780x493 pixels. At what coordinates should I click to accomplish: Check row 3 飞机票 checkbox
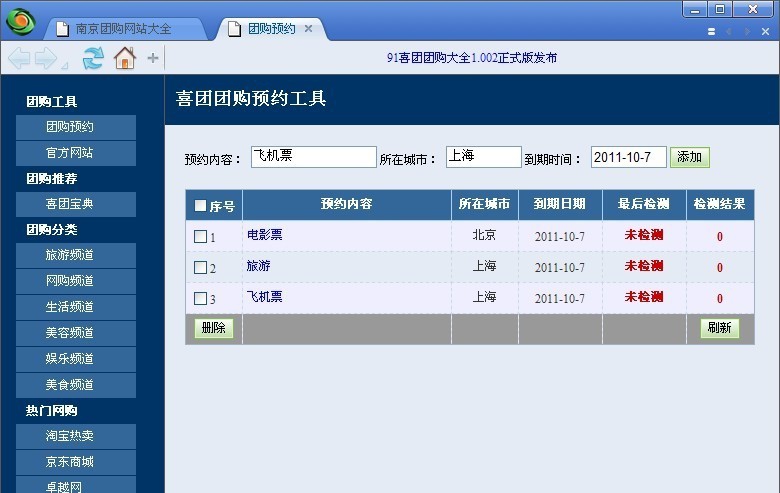tap(200, 298)
